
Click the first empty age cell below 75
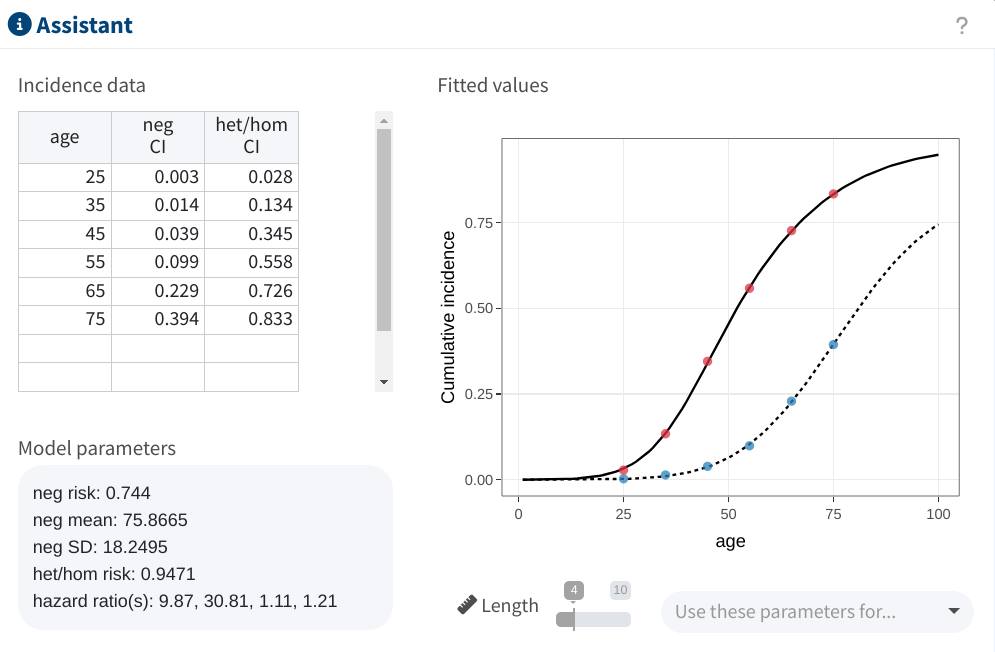pyautogui.click(x=65, y=348)
